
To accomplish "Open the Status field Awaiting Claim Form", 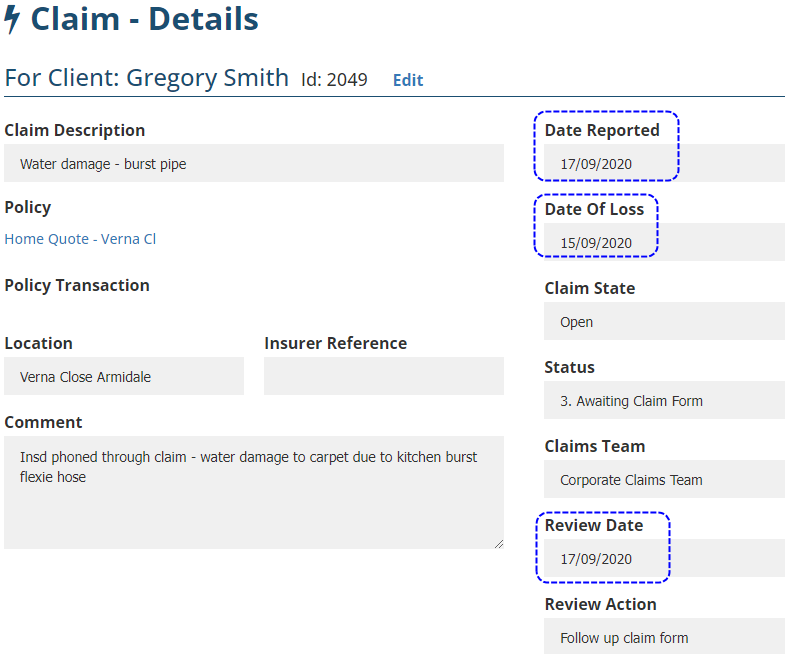I will (x=664, y=401).
